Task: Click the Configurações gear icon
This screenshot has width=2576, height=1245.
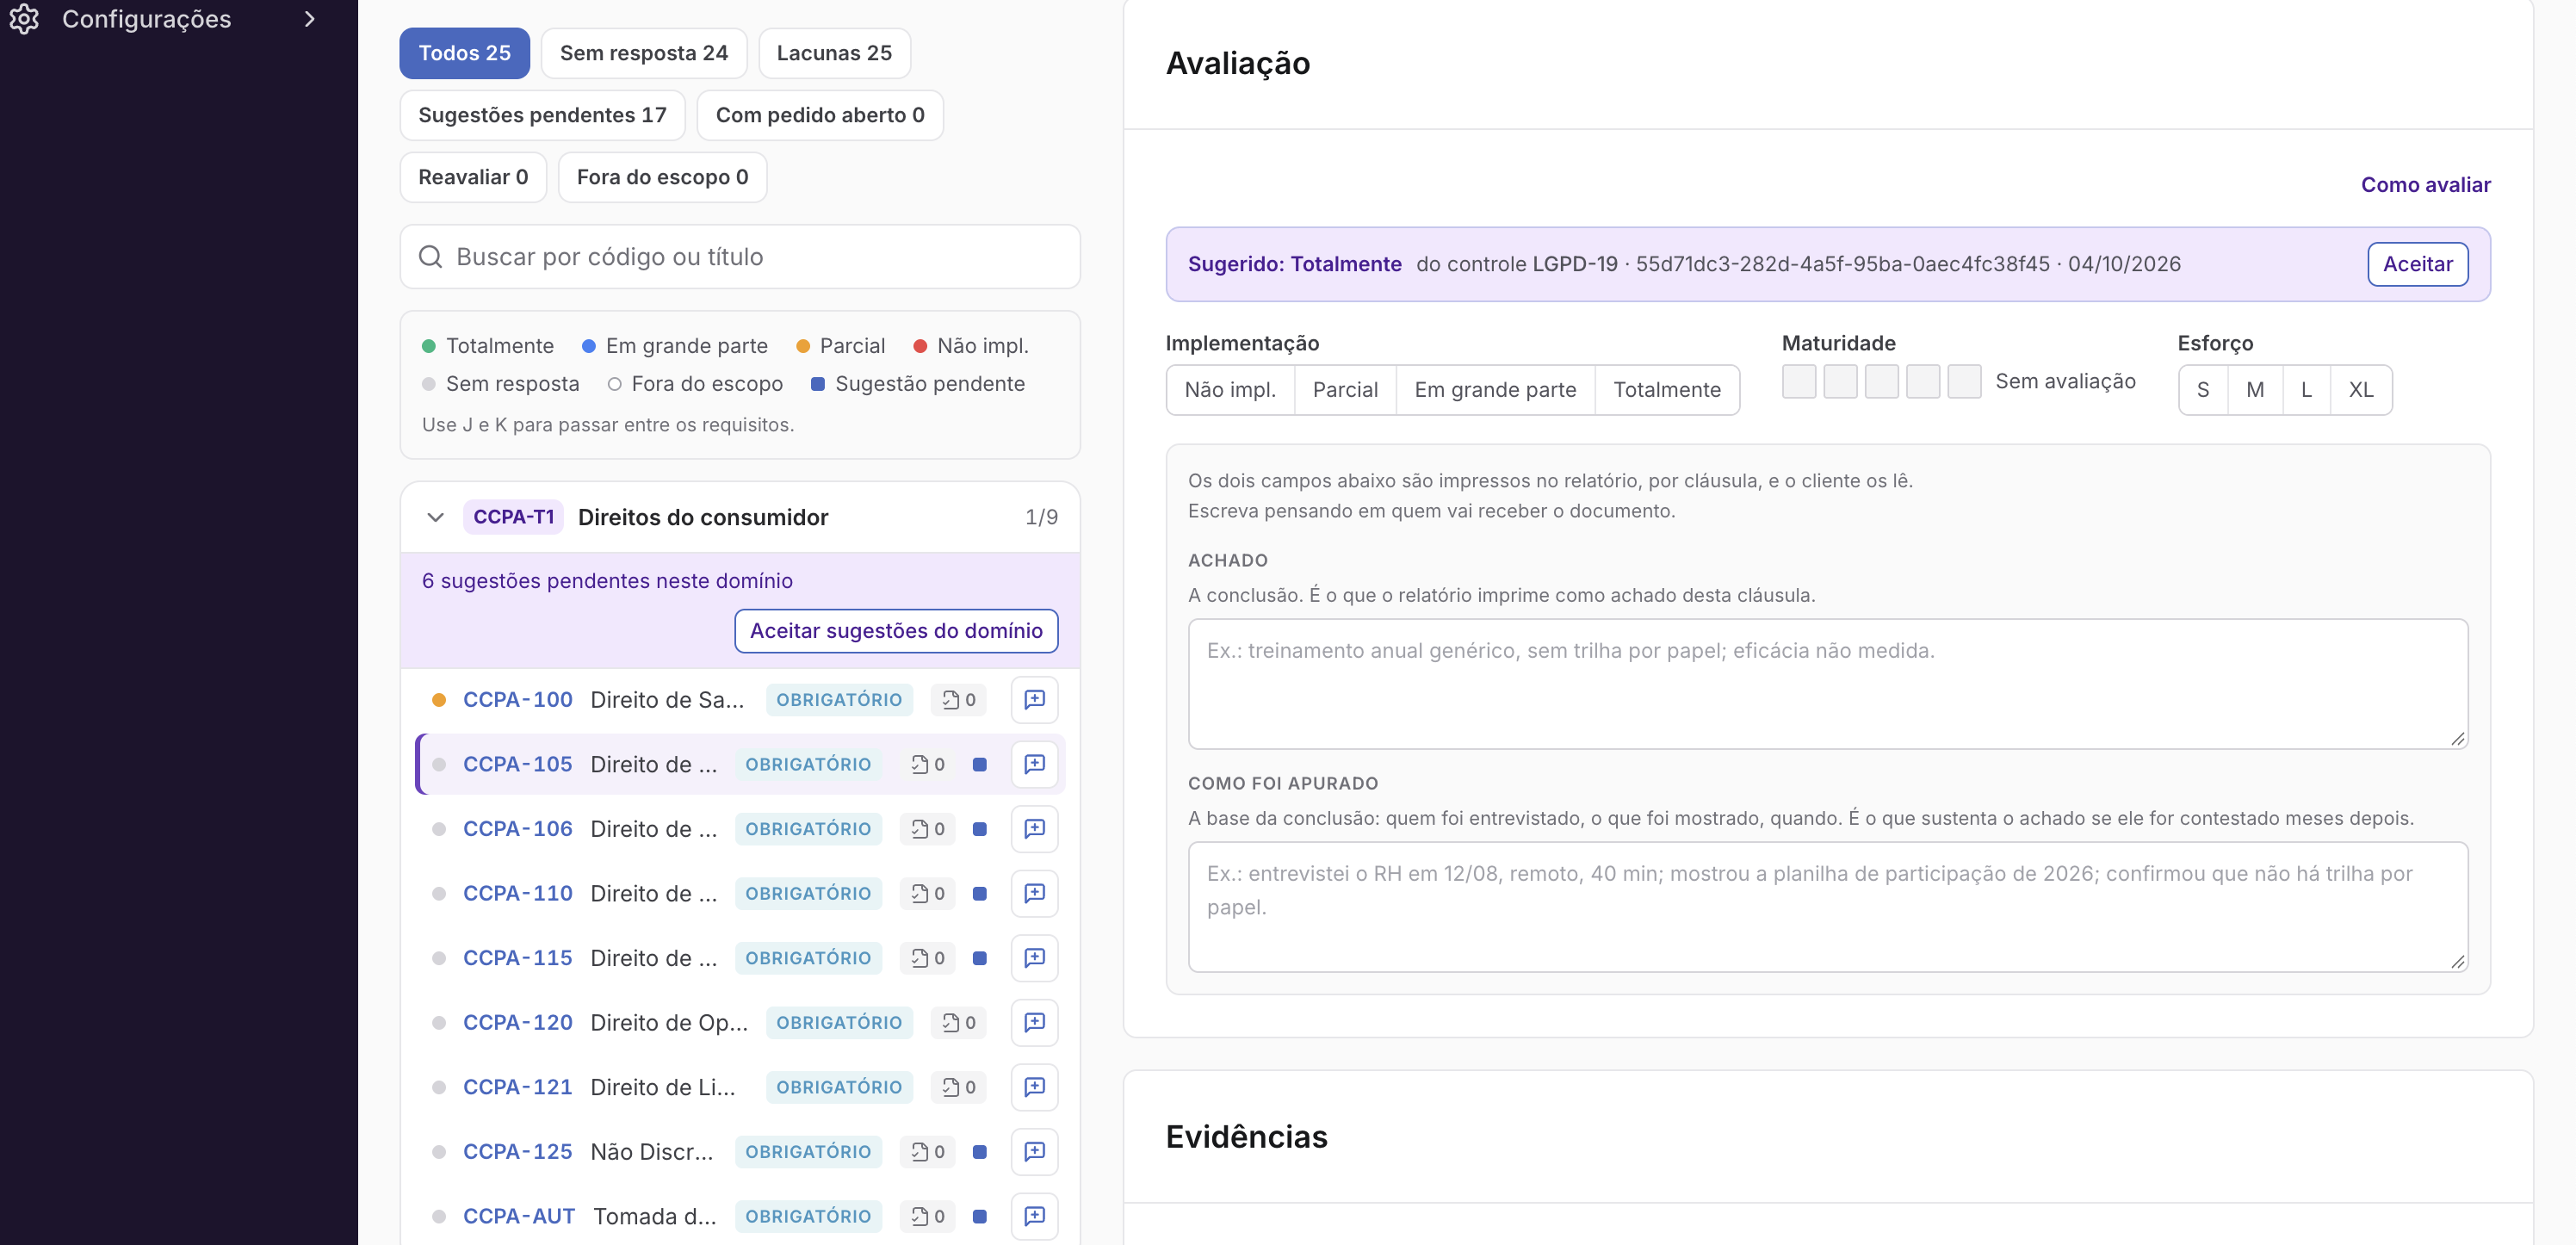Action: [24, 19]
